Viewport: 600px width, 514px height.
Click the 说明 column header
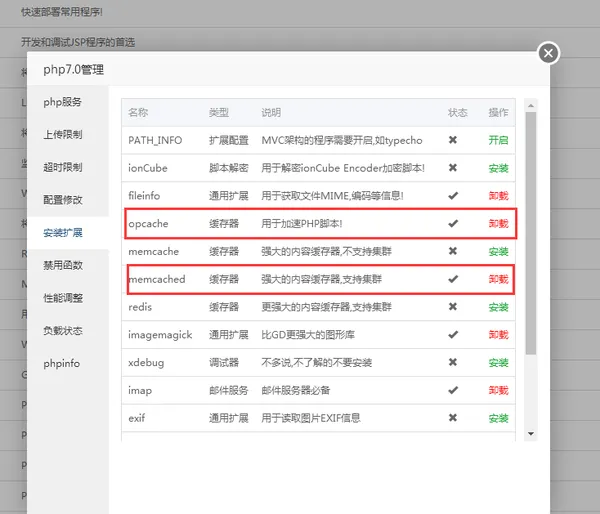click(x=271, y=113)
